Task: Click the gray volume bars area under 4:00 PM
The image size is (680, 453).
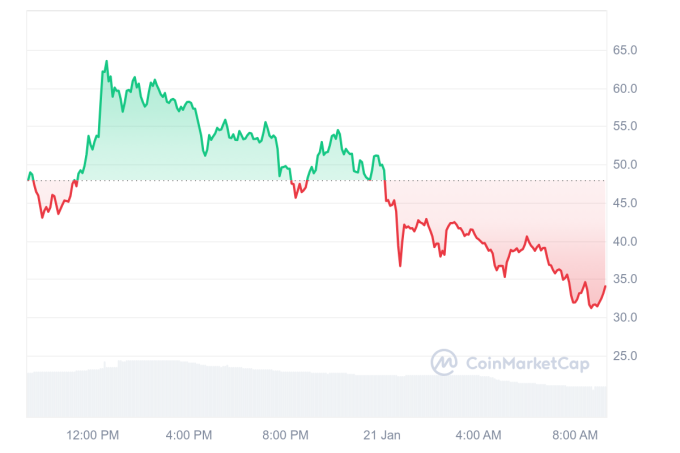Action: pos(189,390)
